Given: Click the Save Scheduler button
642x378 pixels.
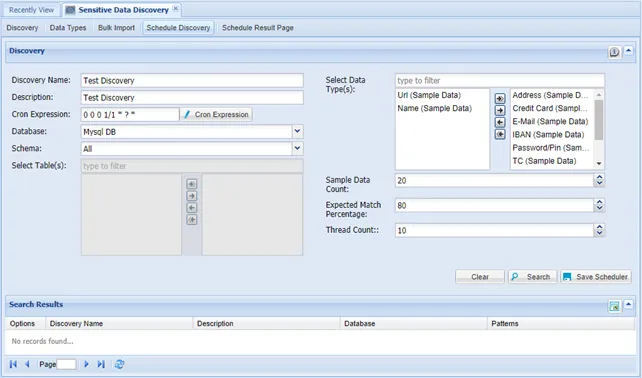Looking at the screenshot, I should (596, 277).
